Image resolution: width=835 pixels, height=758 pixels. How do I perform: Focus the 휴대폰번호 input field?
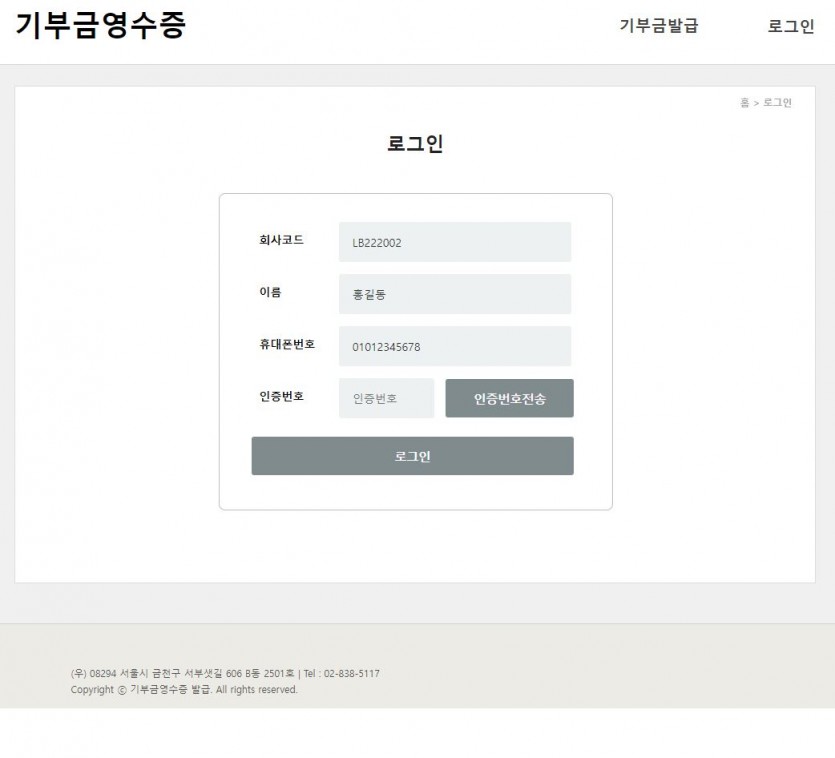point(455,346)
